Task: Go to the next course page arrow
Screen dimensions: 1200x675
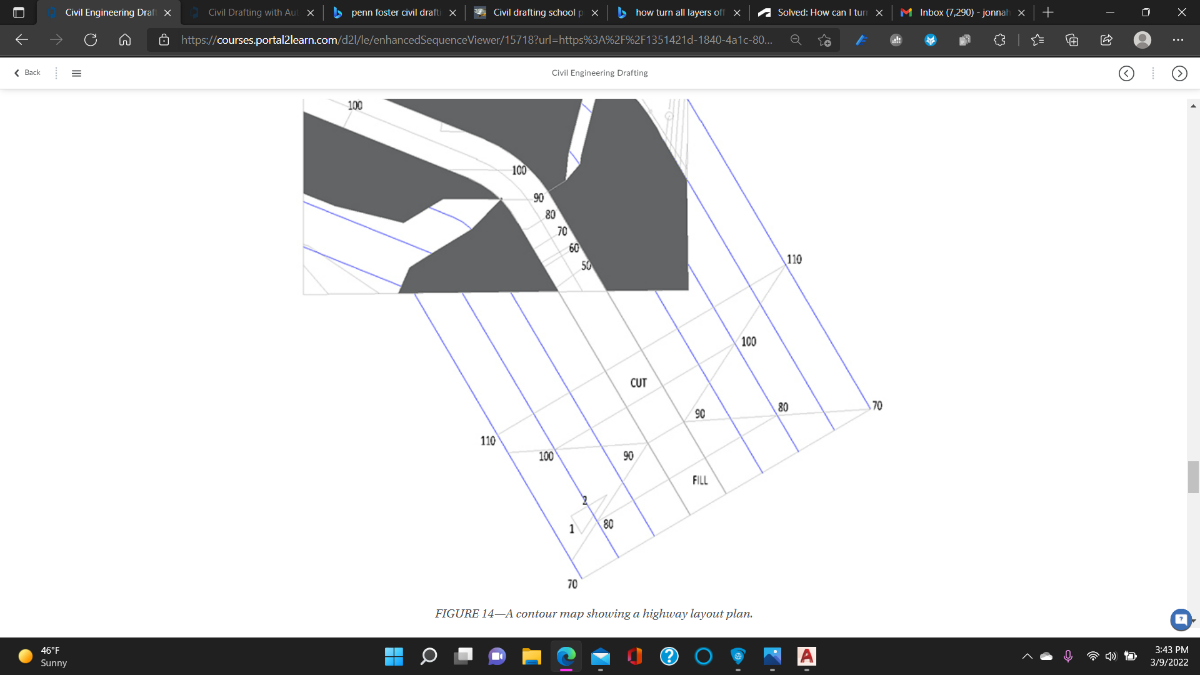Action: pos(1179,73)
